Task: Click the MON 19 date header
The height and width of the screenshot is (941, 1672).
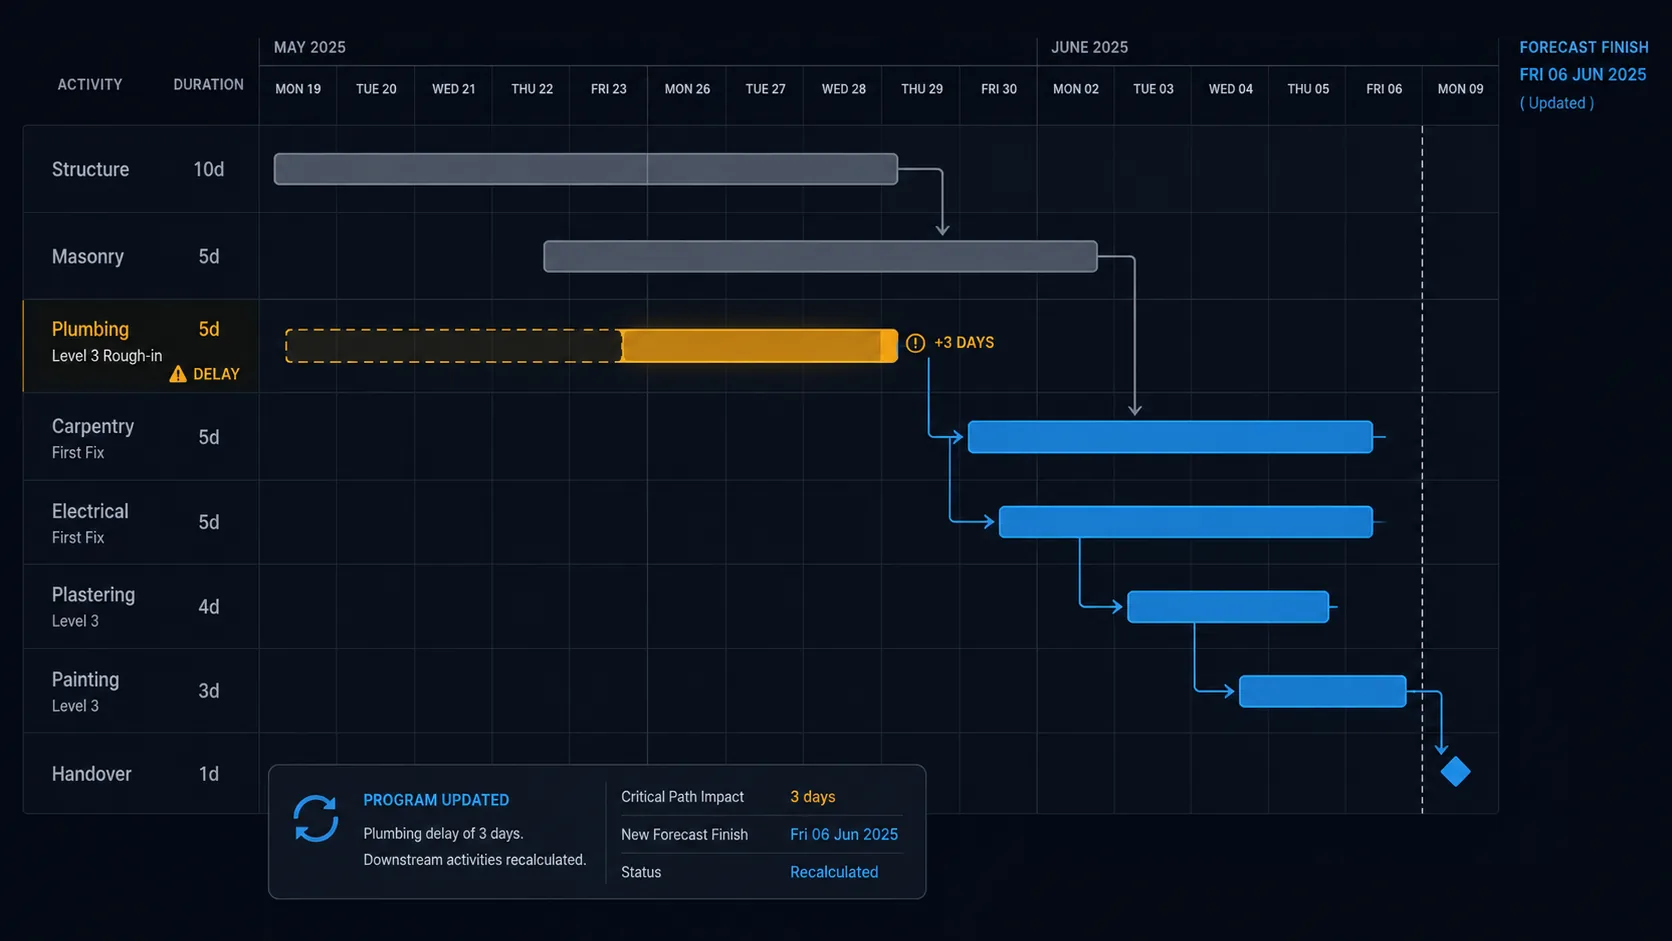Action: coord(298,89)
